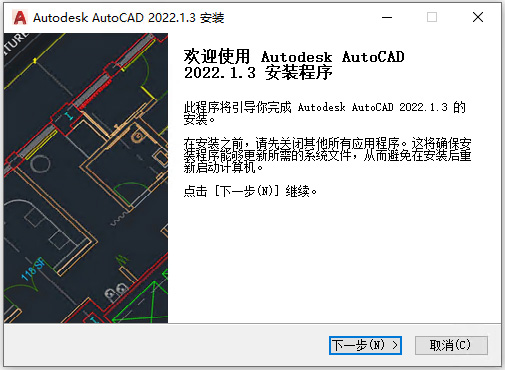Click the 点击 [下一步(N)] 继续 instruction line
This screenshot has width=505, height=370.
[x=250, y=191]
